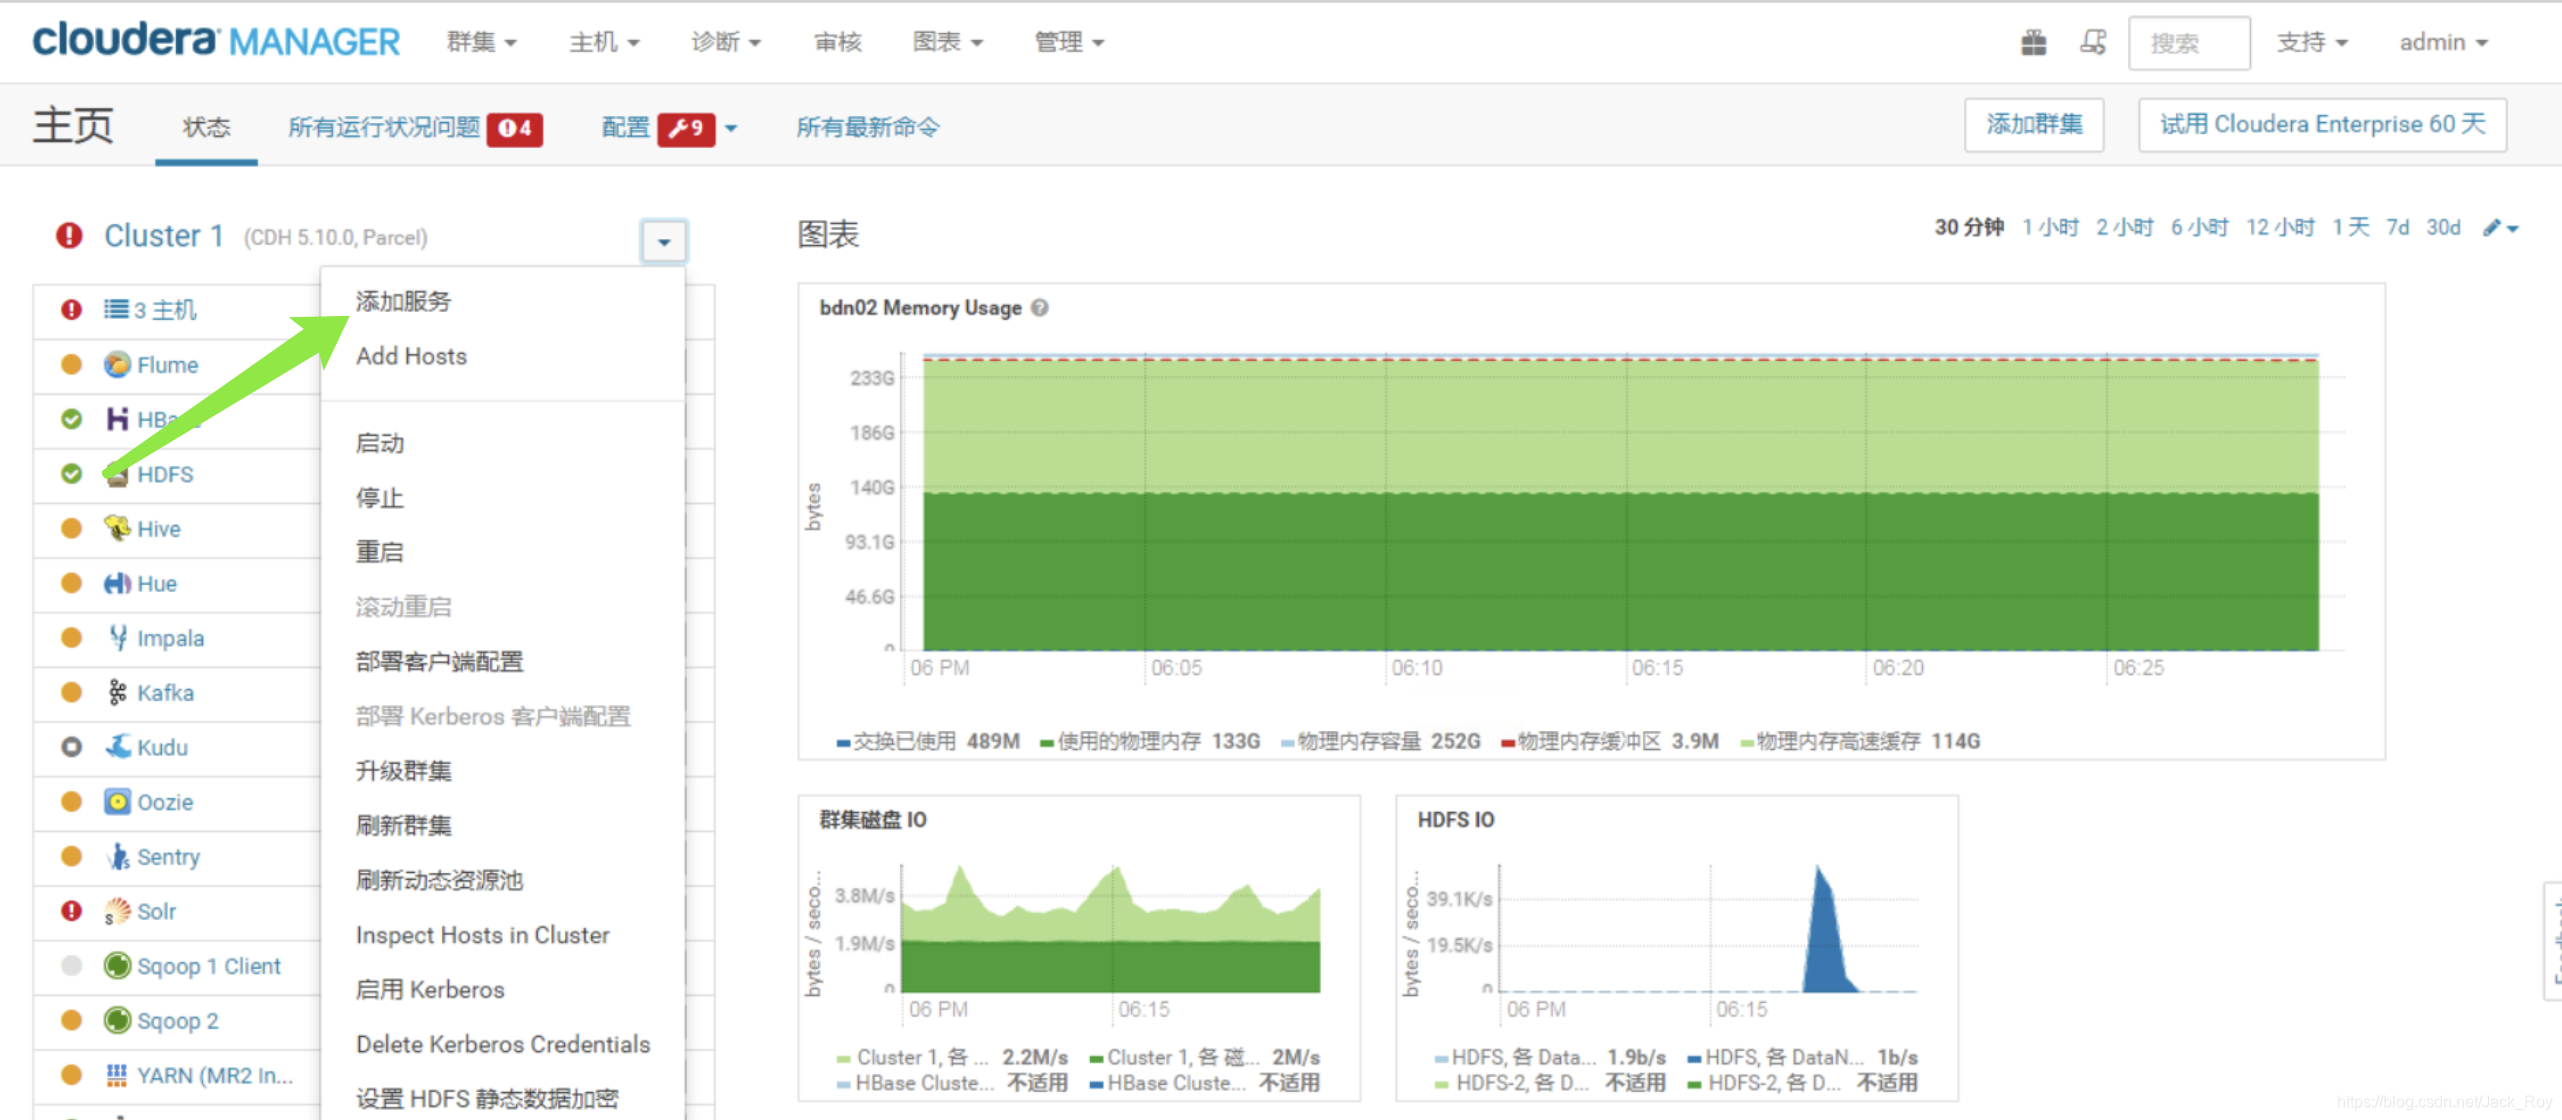Set chart range to 30d
The height and width of the screenshot is (1120, 2562).
click(2443, 228)
